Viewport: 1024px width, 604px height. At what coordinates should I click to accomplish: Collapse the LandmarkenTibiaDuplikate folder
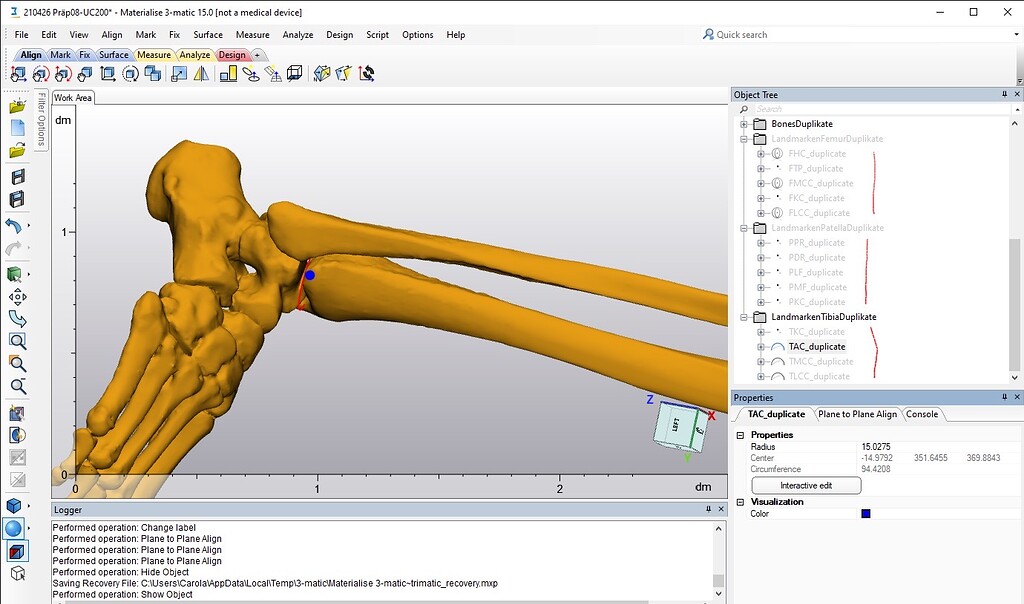point(744,317)
